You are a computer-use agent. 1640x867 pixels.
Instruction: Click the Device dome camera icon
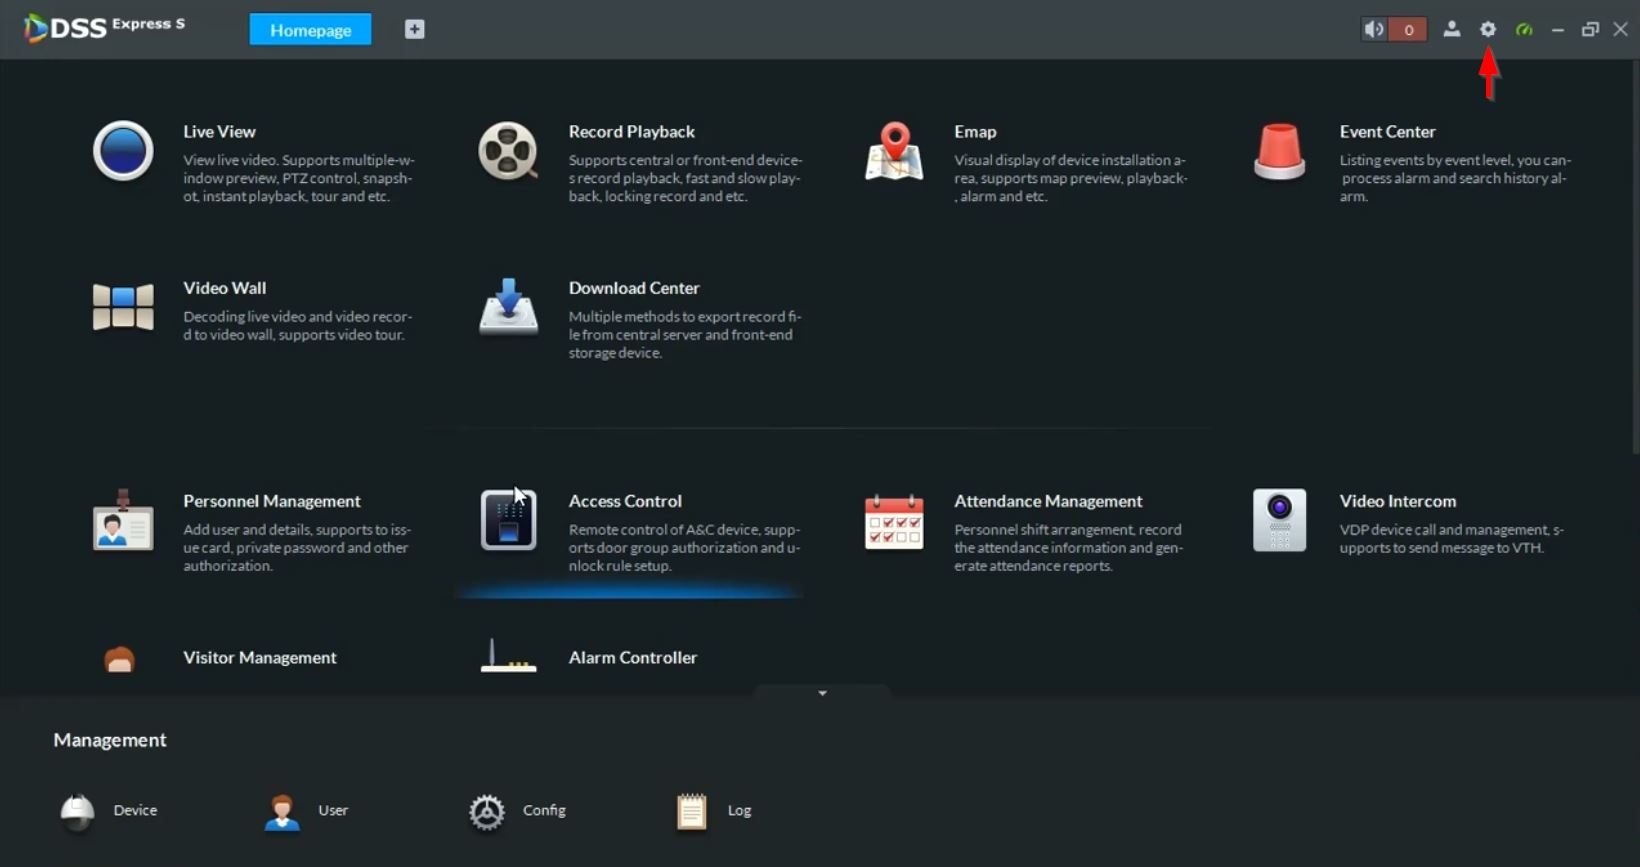77,811
